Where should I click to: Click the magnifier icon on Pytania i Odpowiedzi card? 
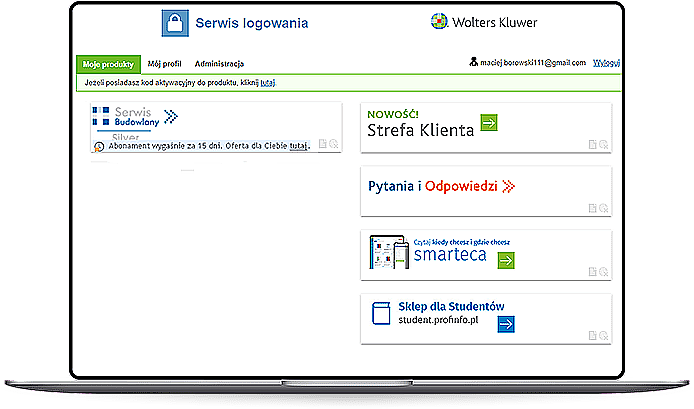click(x=604, y=208)
